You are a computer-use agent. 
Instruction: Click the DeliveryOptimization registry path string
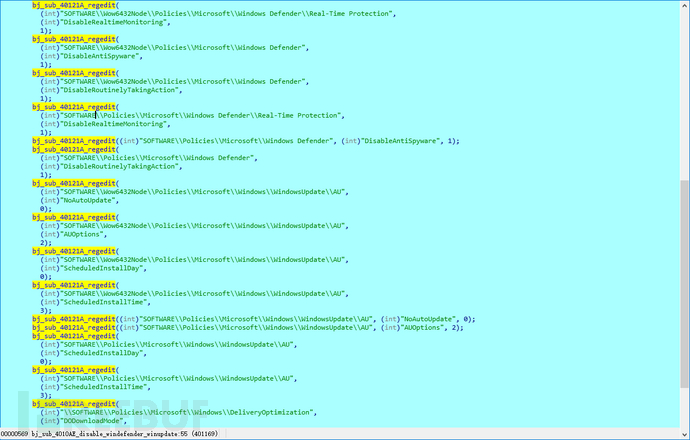187,412
